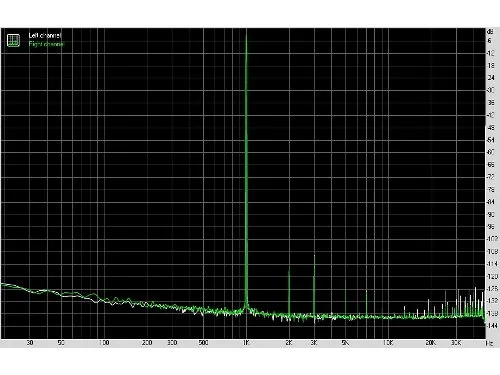
Task: Click the 500 frequency axis label
Action: pos(203,343)
